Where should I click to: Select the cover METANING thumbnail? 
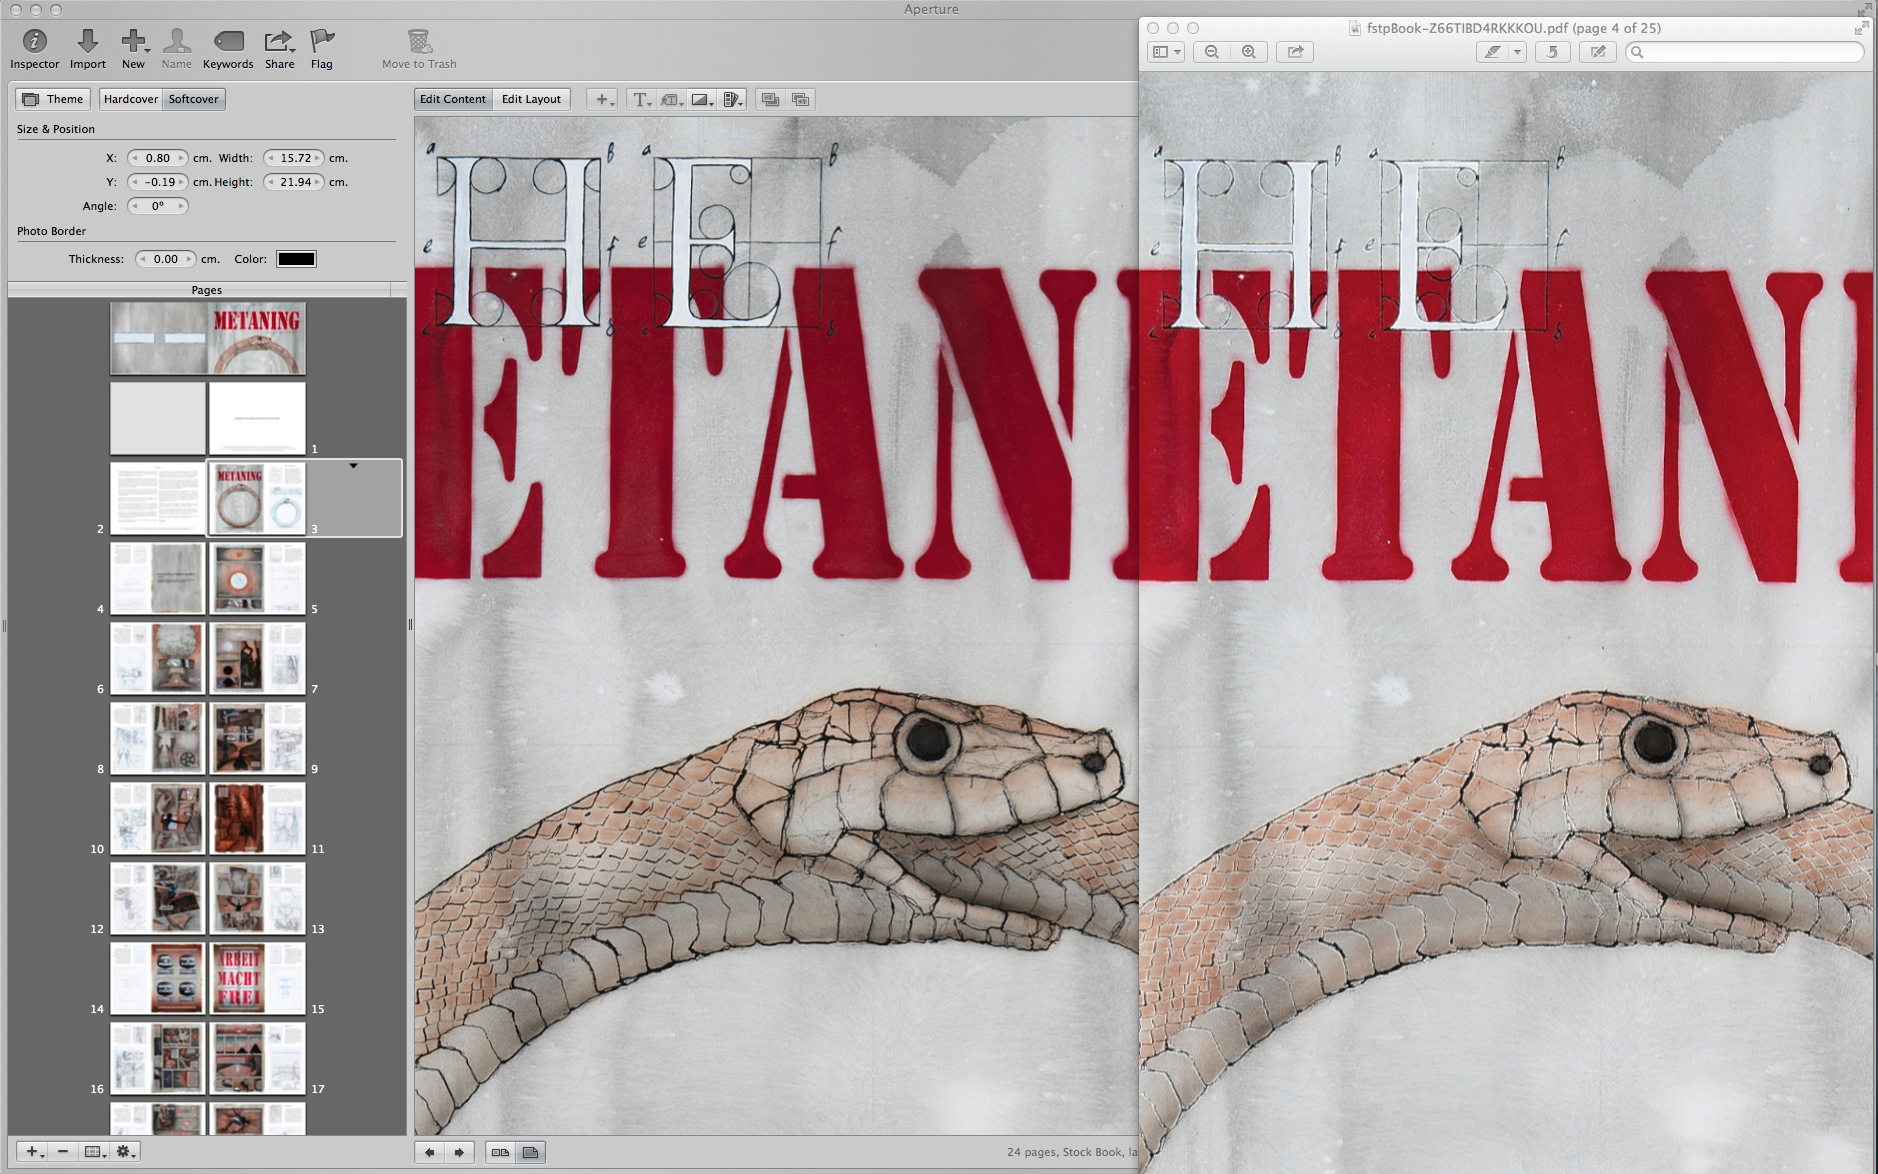(257, 339)
